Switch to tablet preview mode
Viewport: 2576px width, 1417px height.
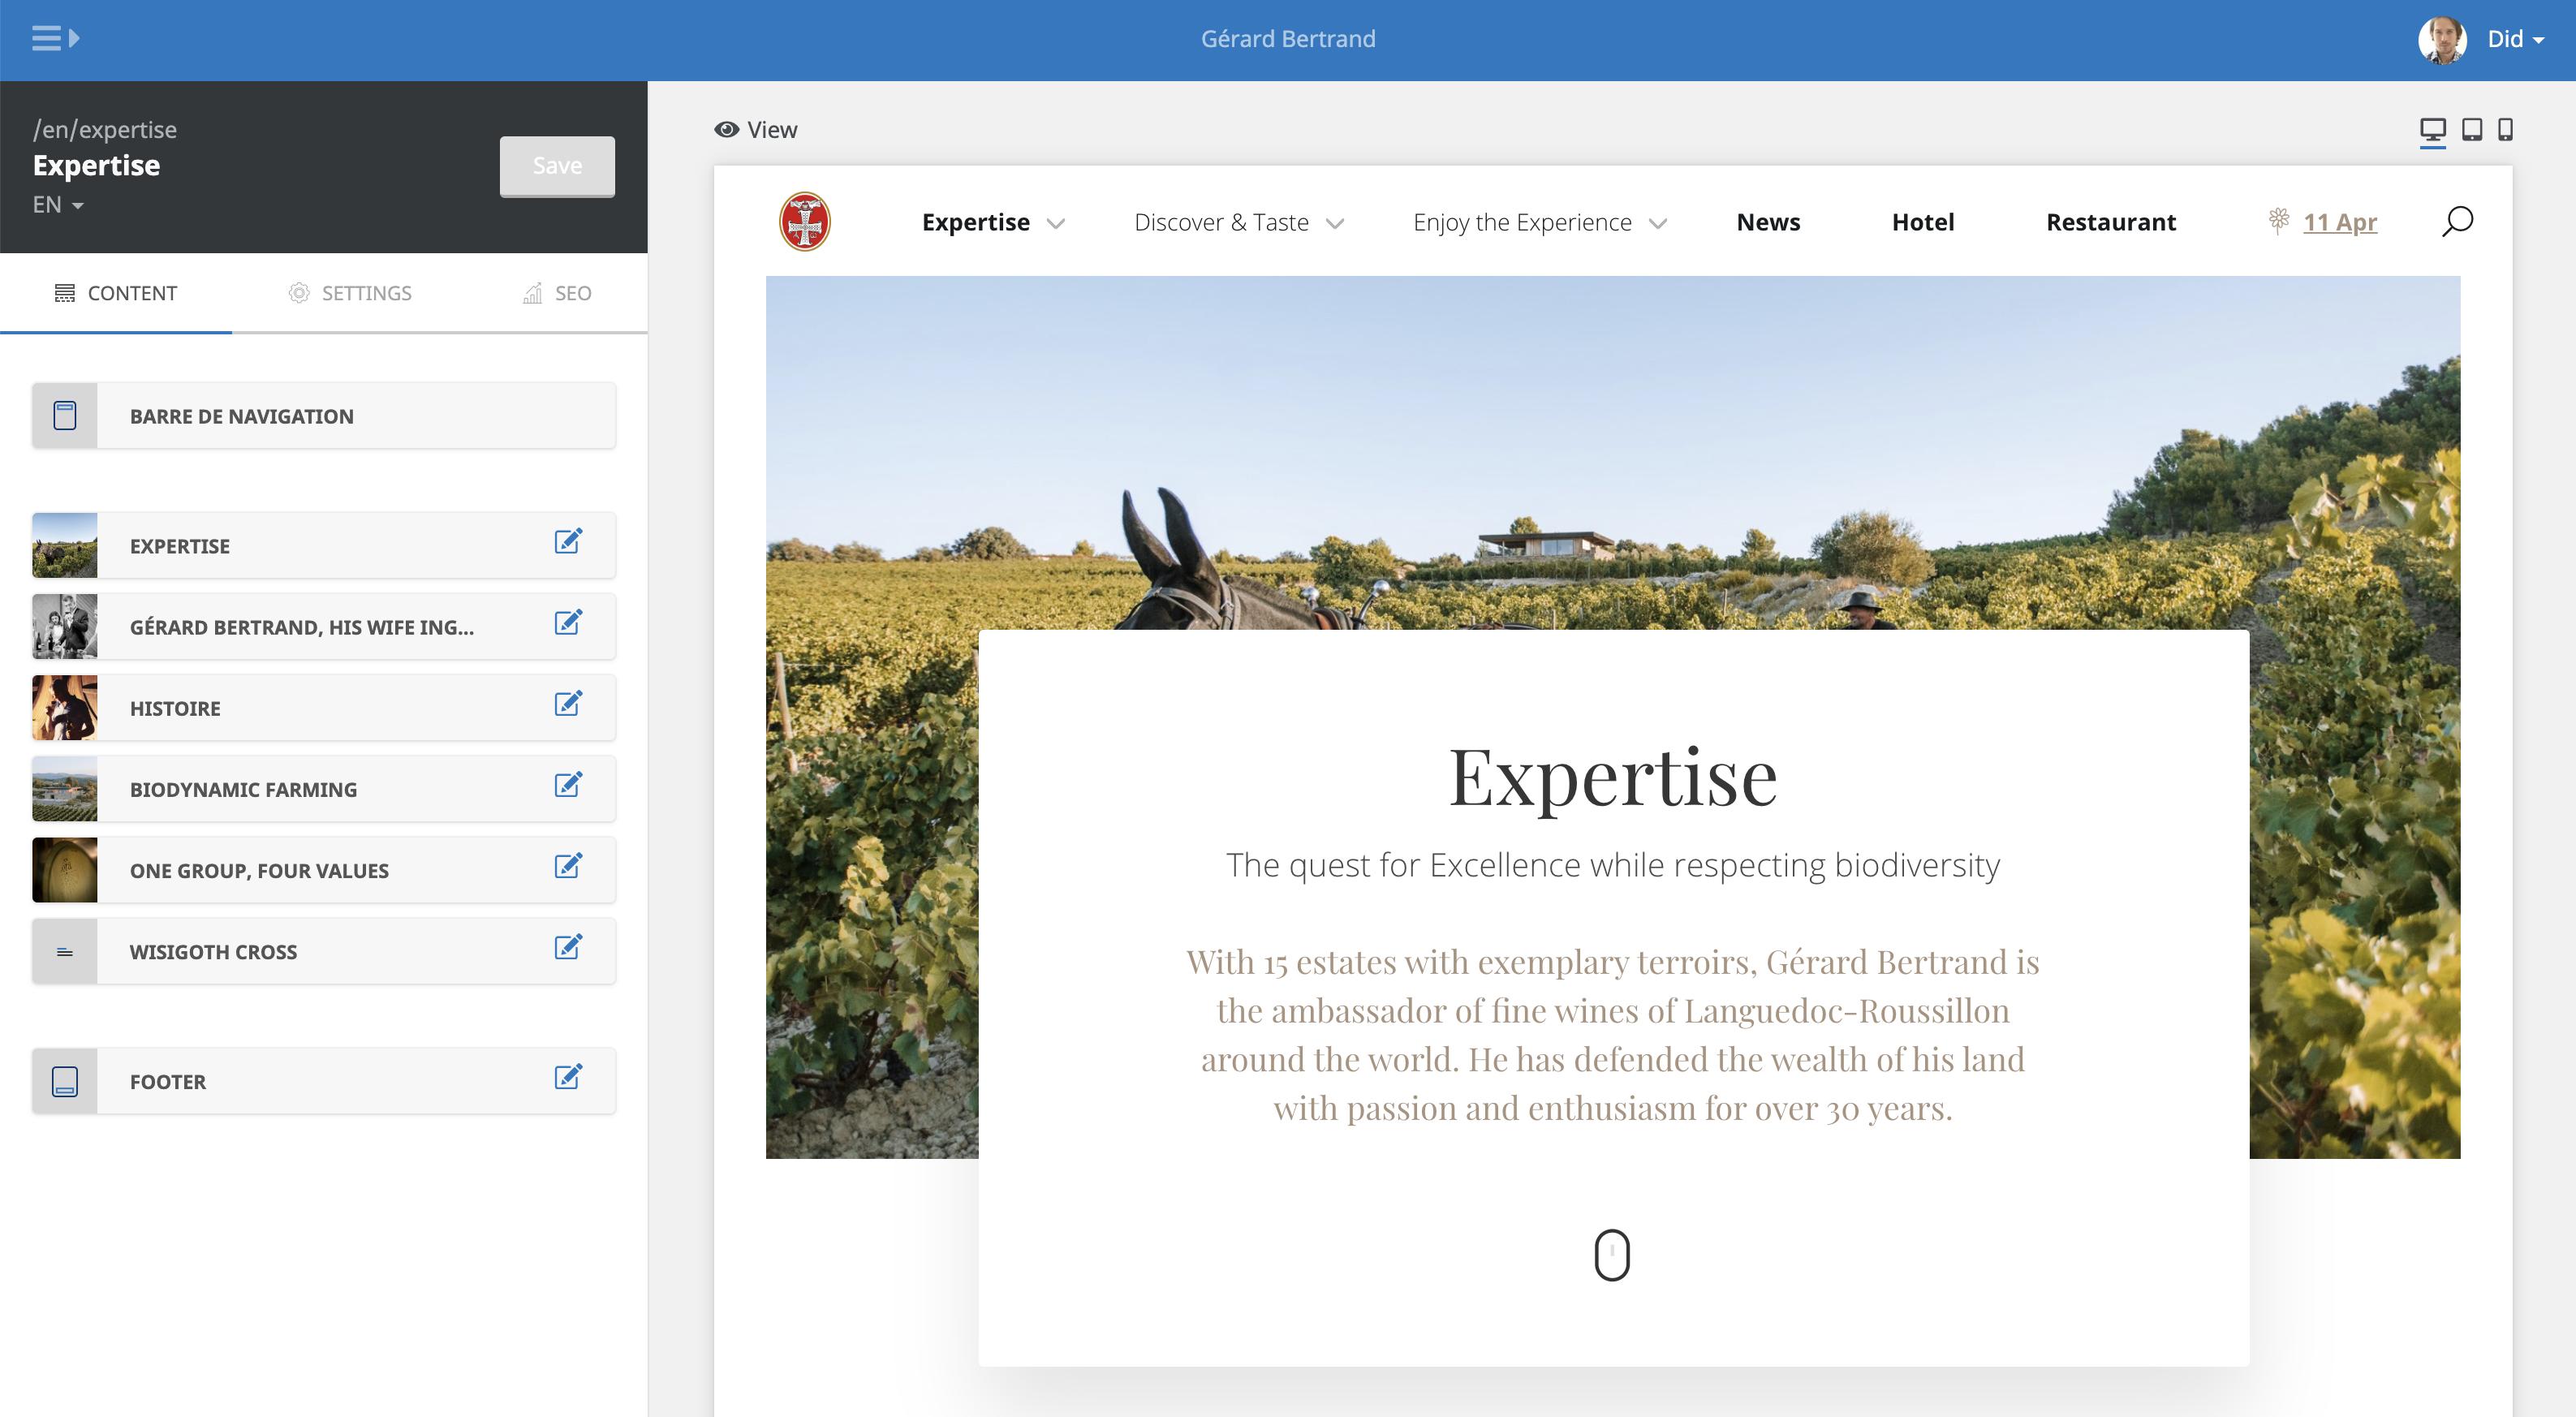pyautogui.click(x=2471, y=130)
